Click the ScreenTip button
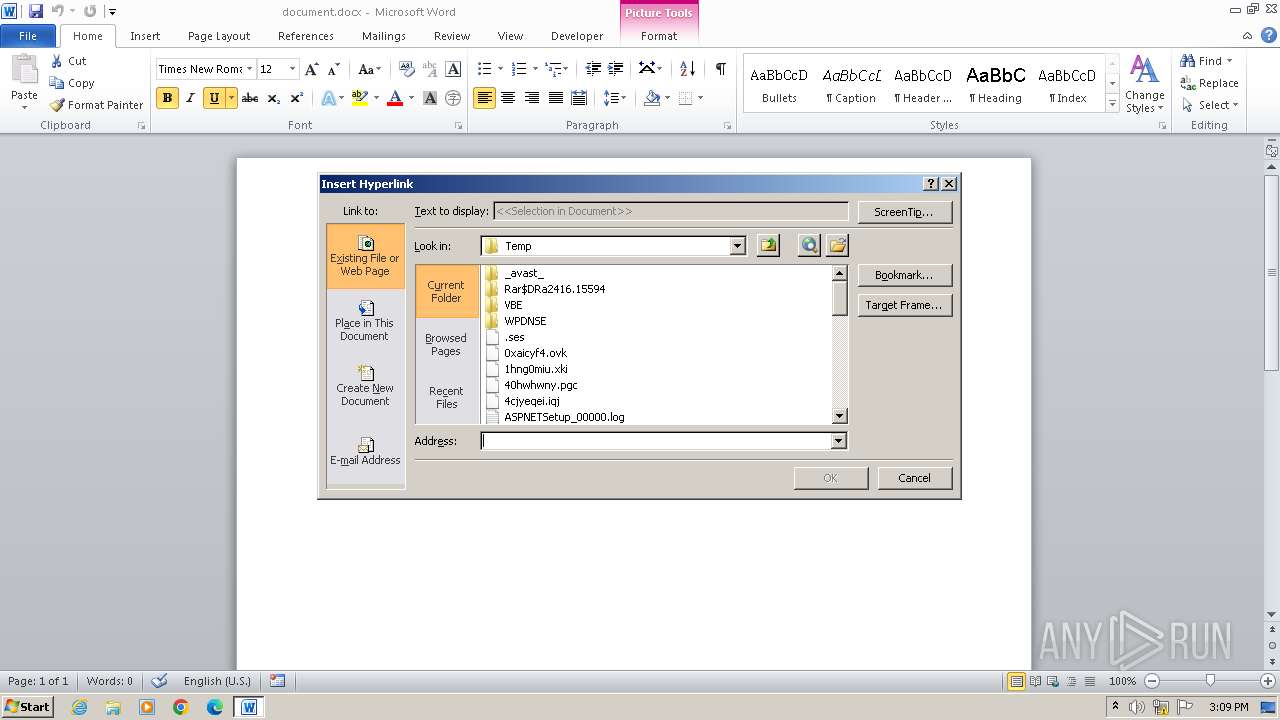 pos(903,212)
